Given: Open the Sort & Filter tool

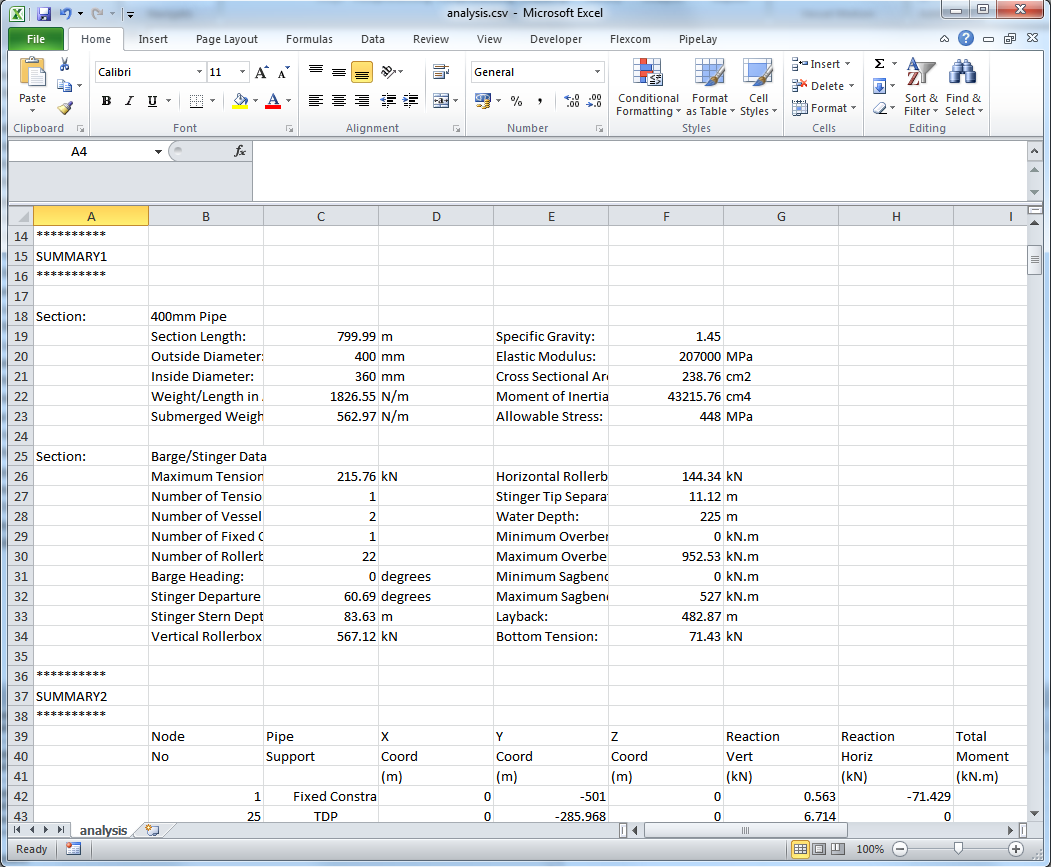Looking at the screenshot, I should 921,87.
